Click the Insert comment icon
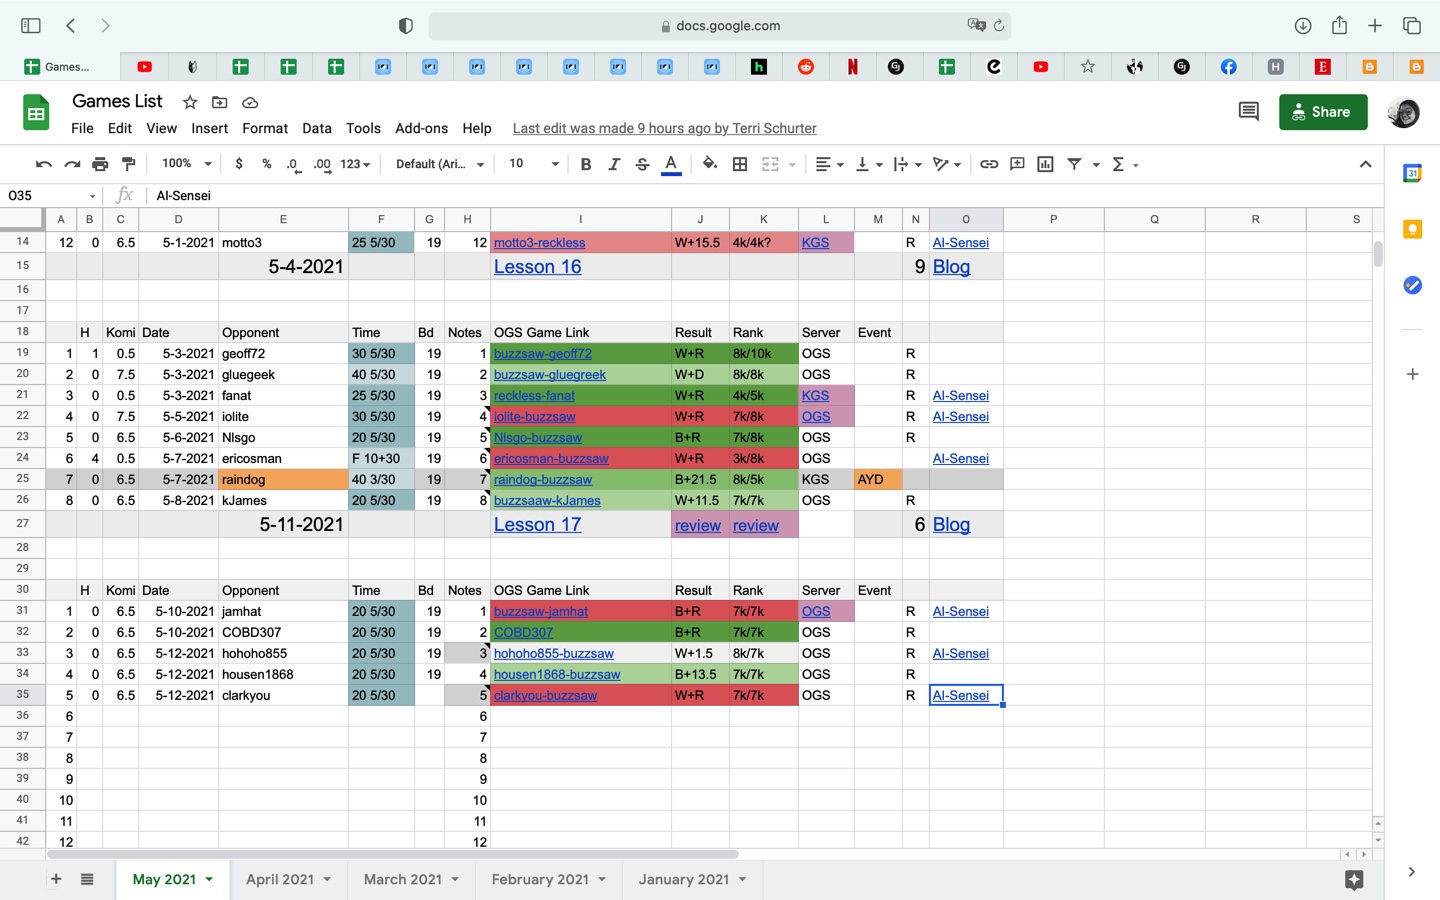This screenshot has height=900, width=1440. pyautogui.click(x=1016, y=164)
